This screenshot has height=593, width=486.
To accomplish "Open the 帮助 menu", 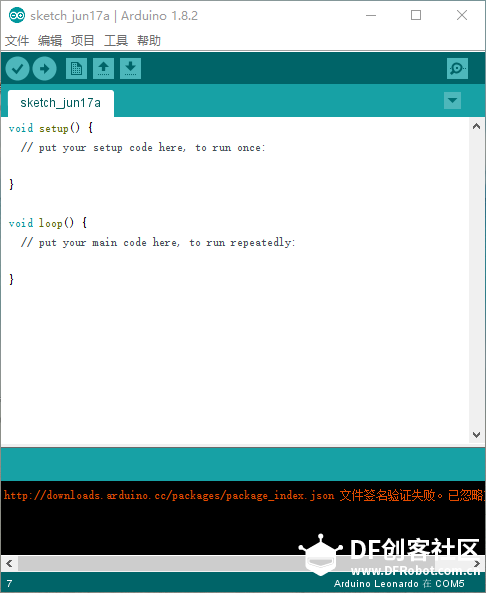I will coord(149,40).
